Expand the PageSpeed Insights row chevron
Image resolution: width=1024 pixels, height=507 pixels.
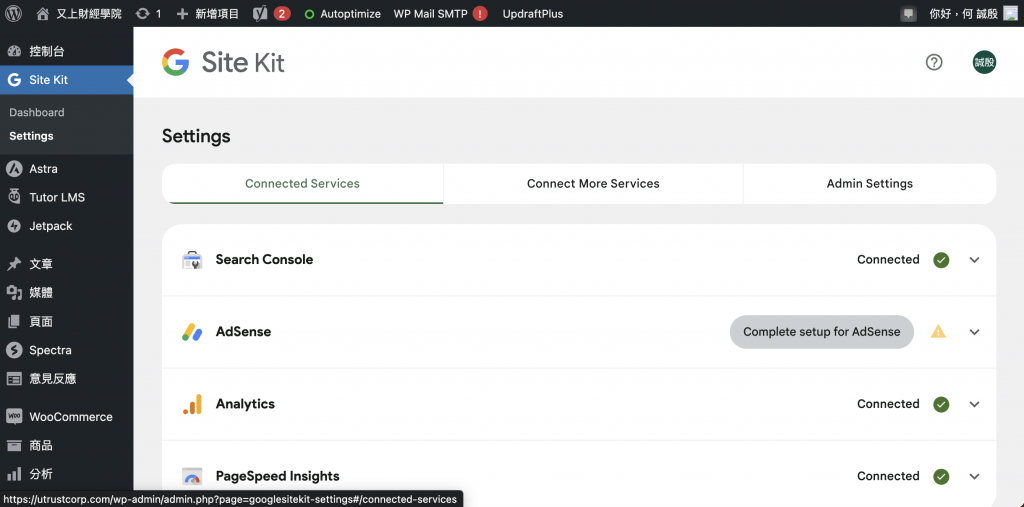pyautogui.click(x=974, y=476)
